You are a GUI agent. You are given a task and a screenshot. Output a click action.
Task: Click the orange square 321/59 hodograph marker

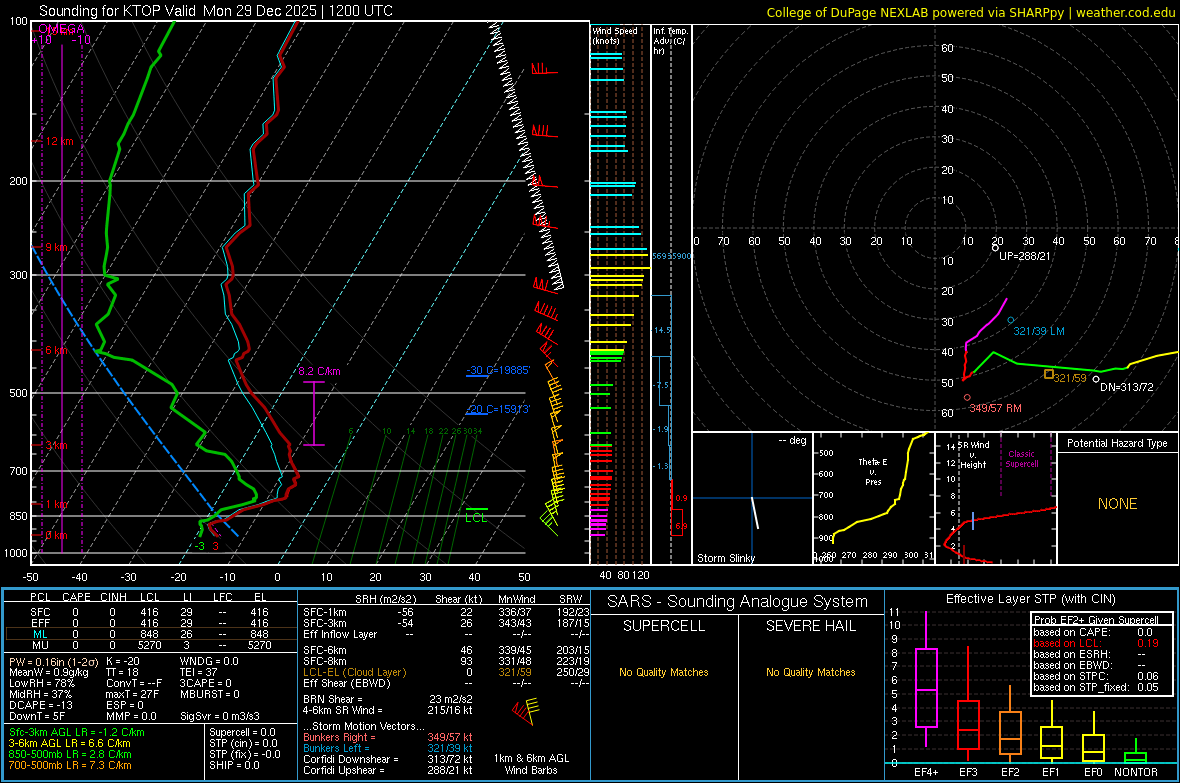click(x=1048, y=374)
